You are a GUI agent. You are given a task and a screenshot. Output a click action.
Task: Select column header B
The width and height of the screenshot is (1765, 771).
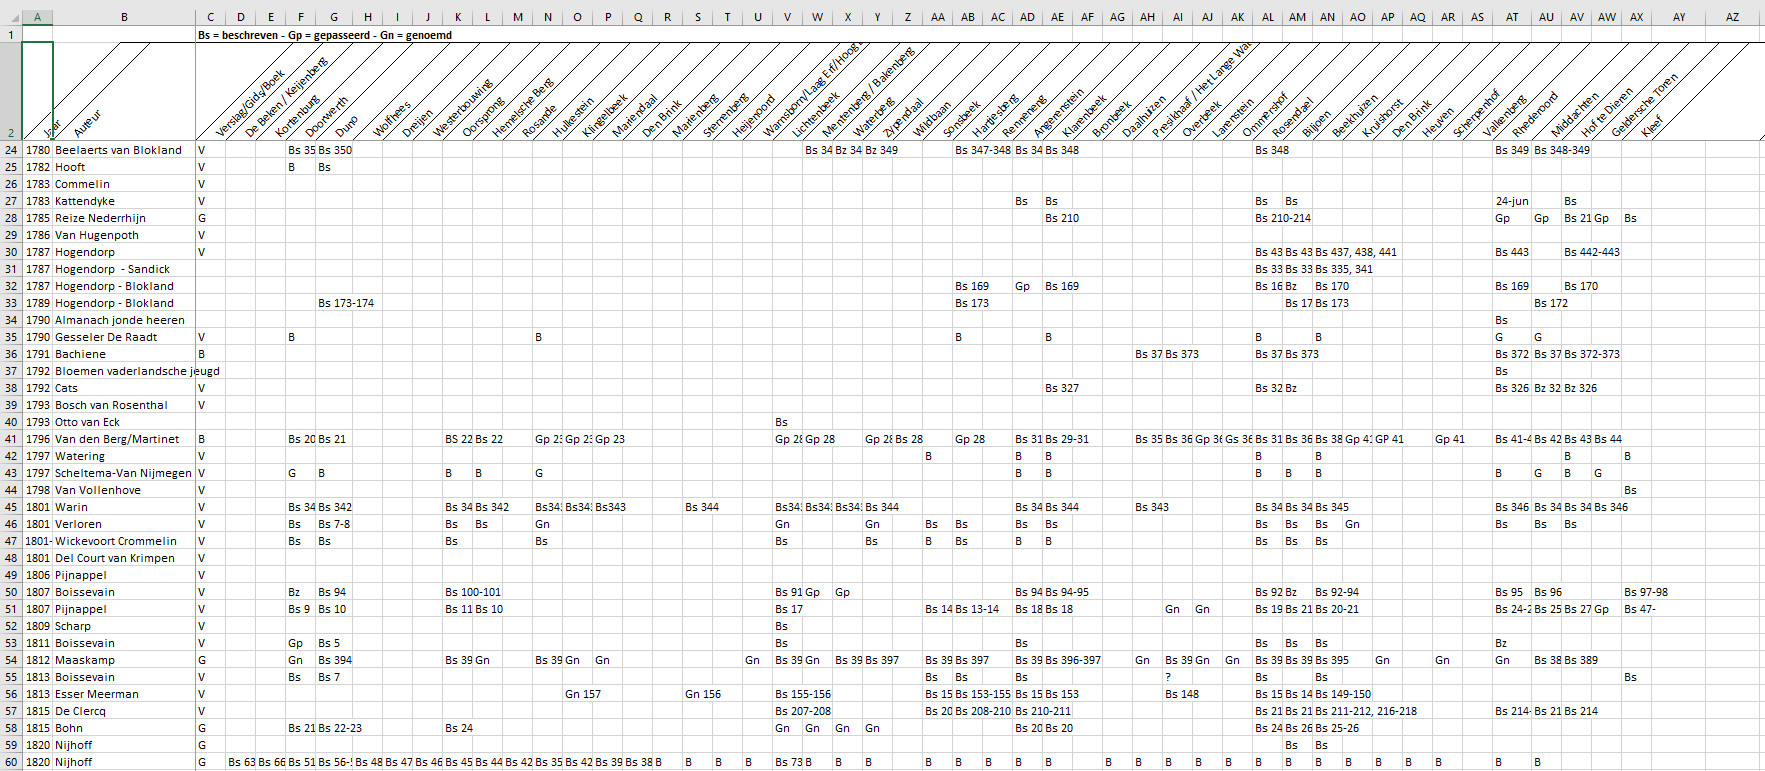click(124, 16)
